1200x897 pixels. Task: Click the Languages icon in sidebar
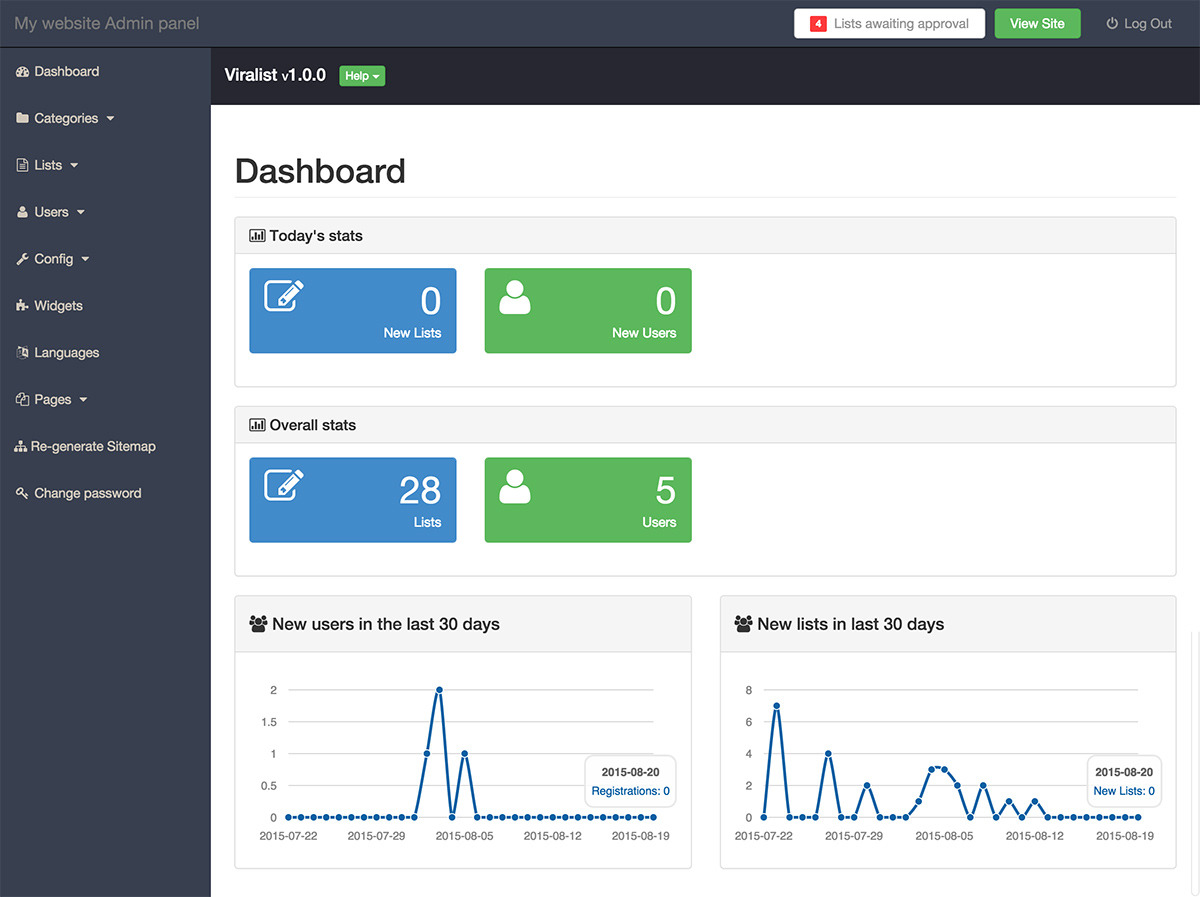23,352
